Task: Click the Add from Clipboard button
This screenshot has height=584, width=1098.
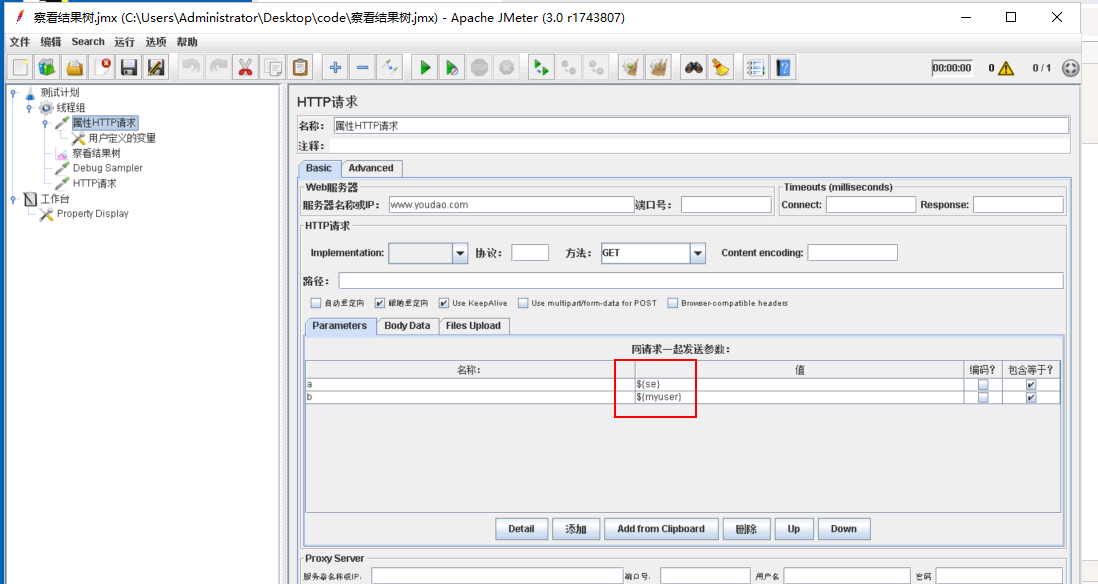Action: click(661, 529)
